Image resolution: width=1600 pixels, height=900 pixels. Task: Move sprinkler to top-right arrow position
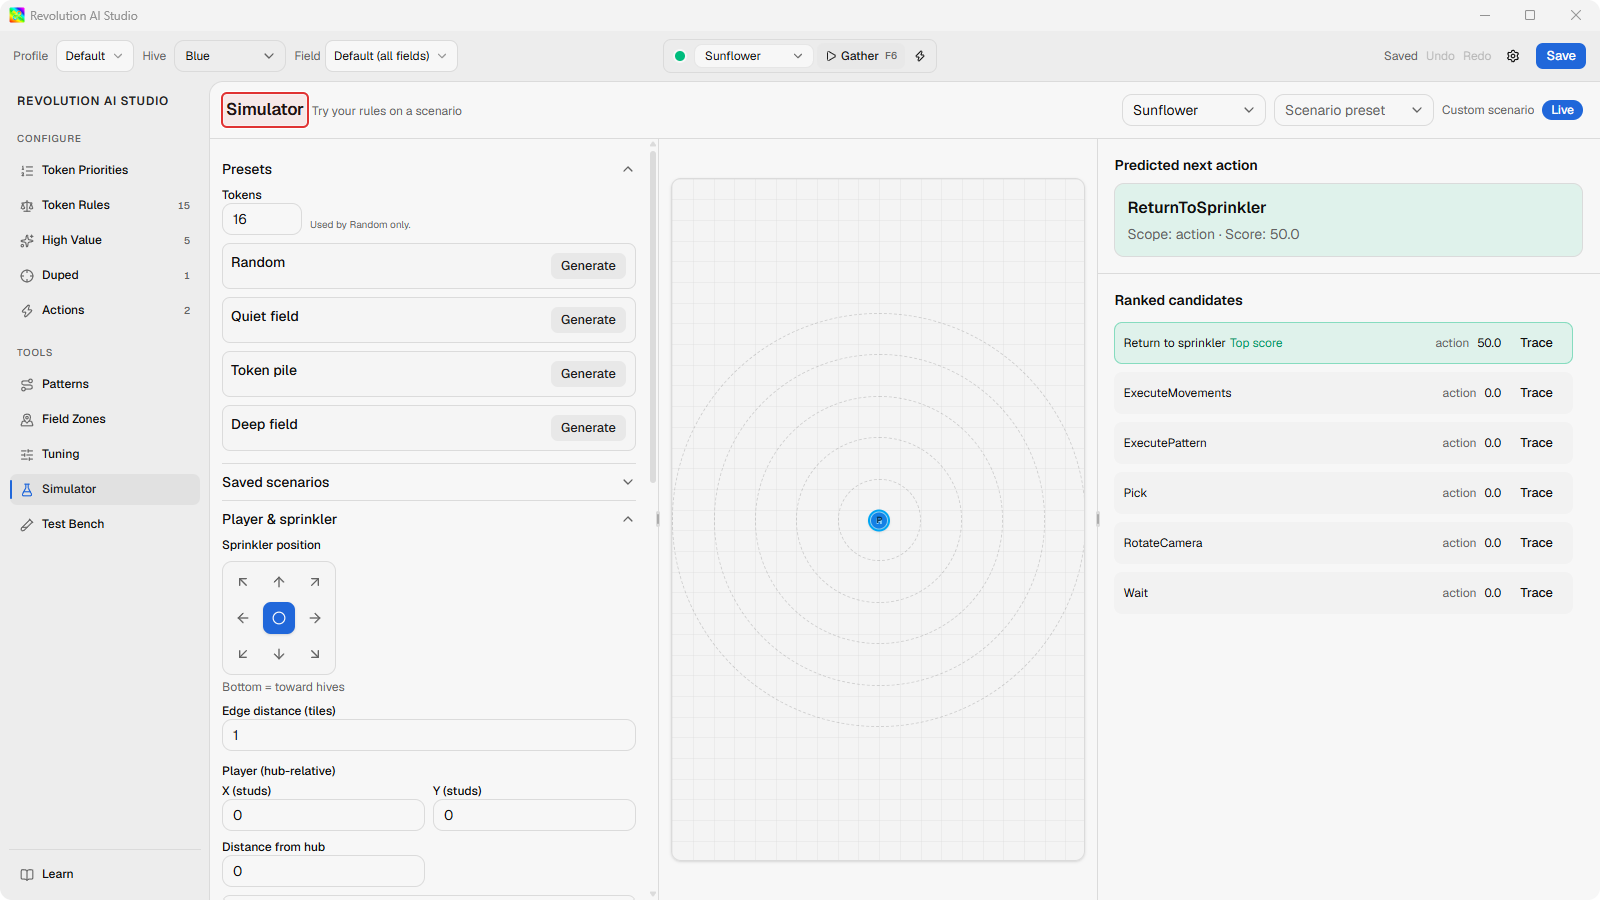pyautogui.click(x=315, y=582)
